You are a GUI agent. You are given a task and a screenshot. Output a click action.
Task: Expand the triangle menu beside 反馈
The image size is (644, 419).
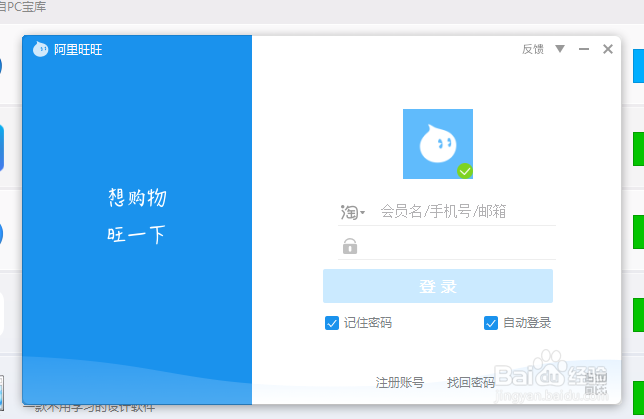tap(560, 49)
